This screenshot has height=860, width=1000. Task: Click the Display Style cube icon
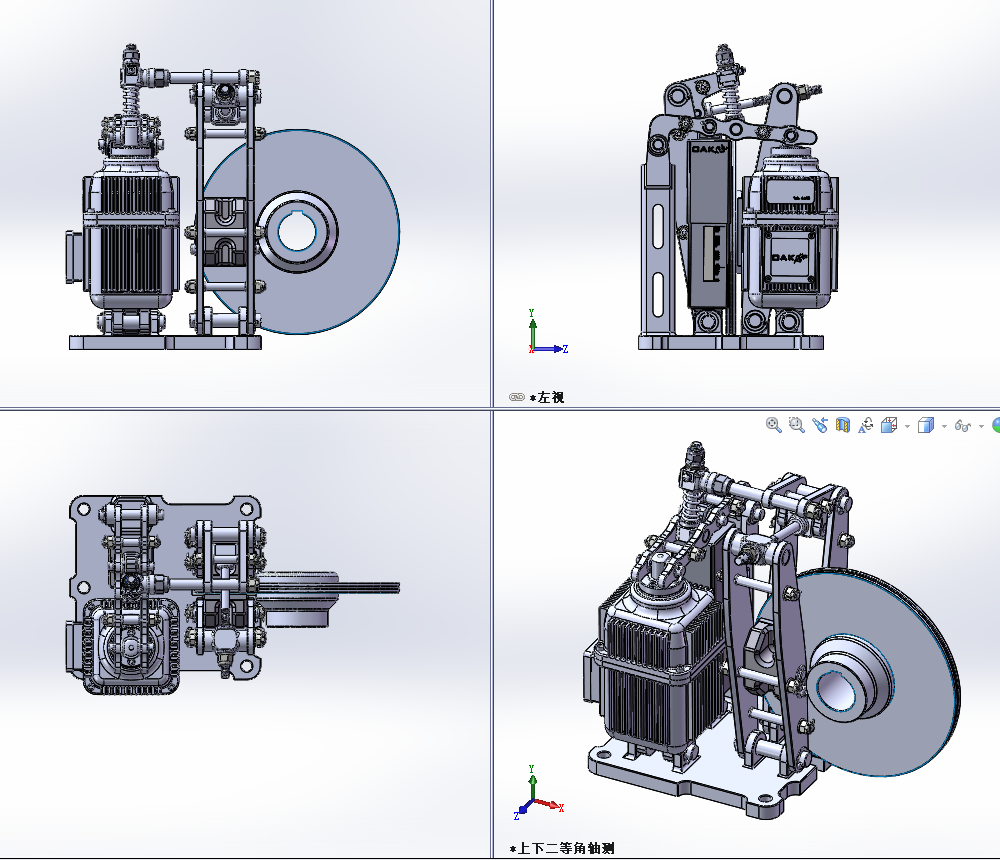tap(926, 425)
